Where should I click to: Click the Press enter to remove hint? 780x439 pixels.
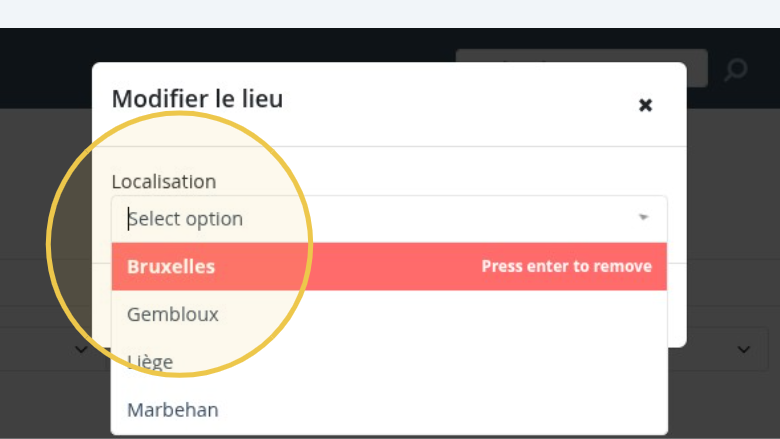click(x=566, y=267)
